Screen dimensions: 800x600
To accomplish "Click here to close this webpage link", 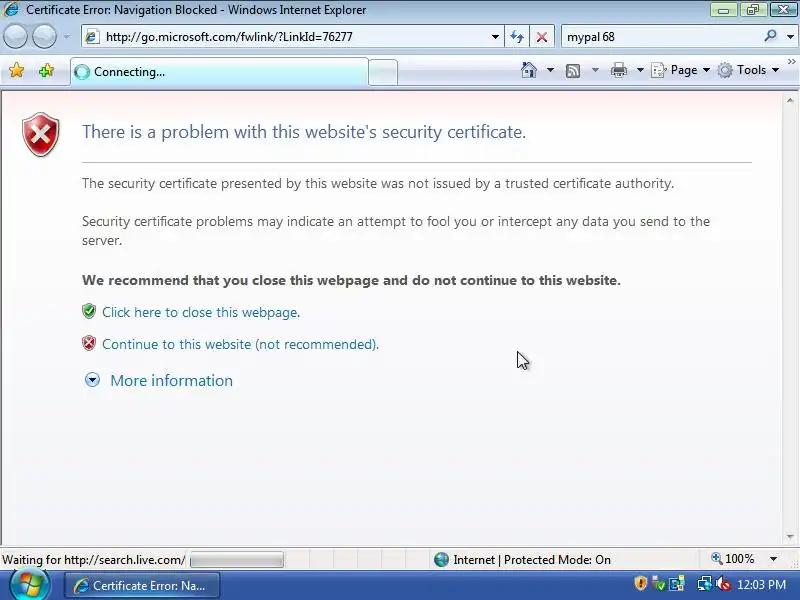I will (x=201, y=312).
